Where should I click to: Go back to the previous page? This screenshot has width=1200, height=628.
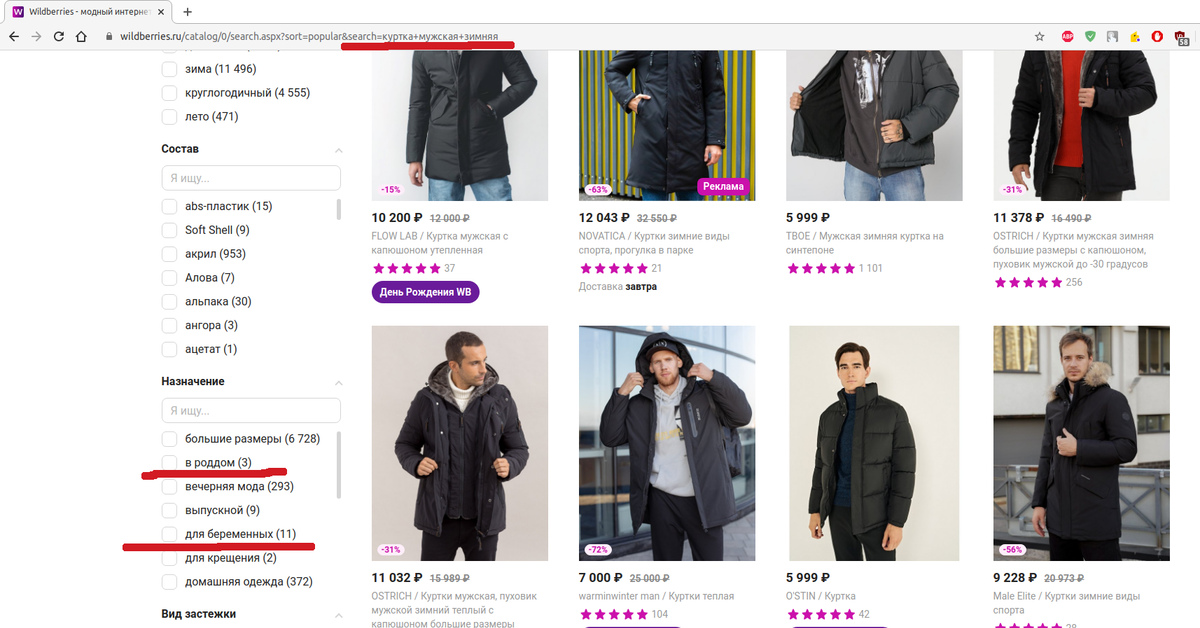[x=14, y=36]
